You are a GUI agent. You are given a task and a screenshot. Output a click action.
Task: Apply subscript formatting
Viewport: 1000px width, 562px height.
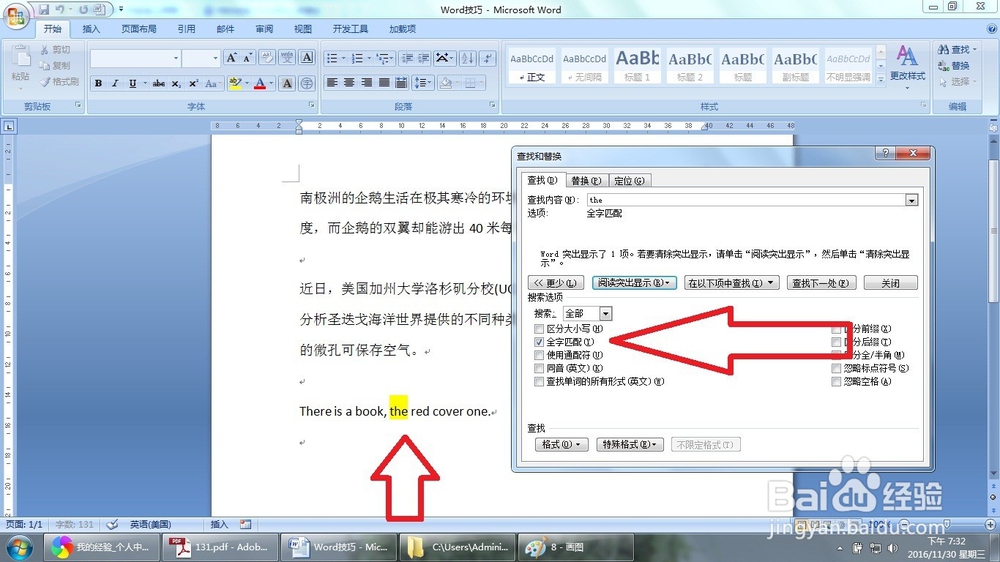point(176,84)
